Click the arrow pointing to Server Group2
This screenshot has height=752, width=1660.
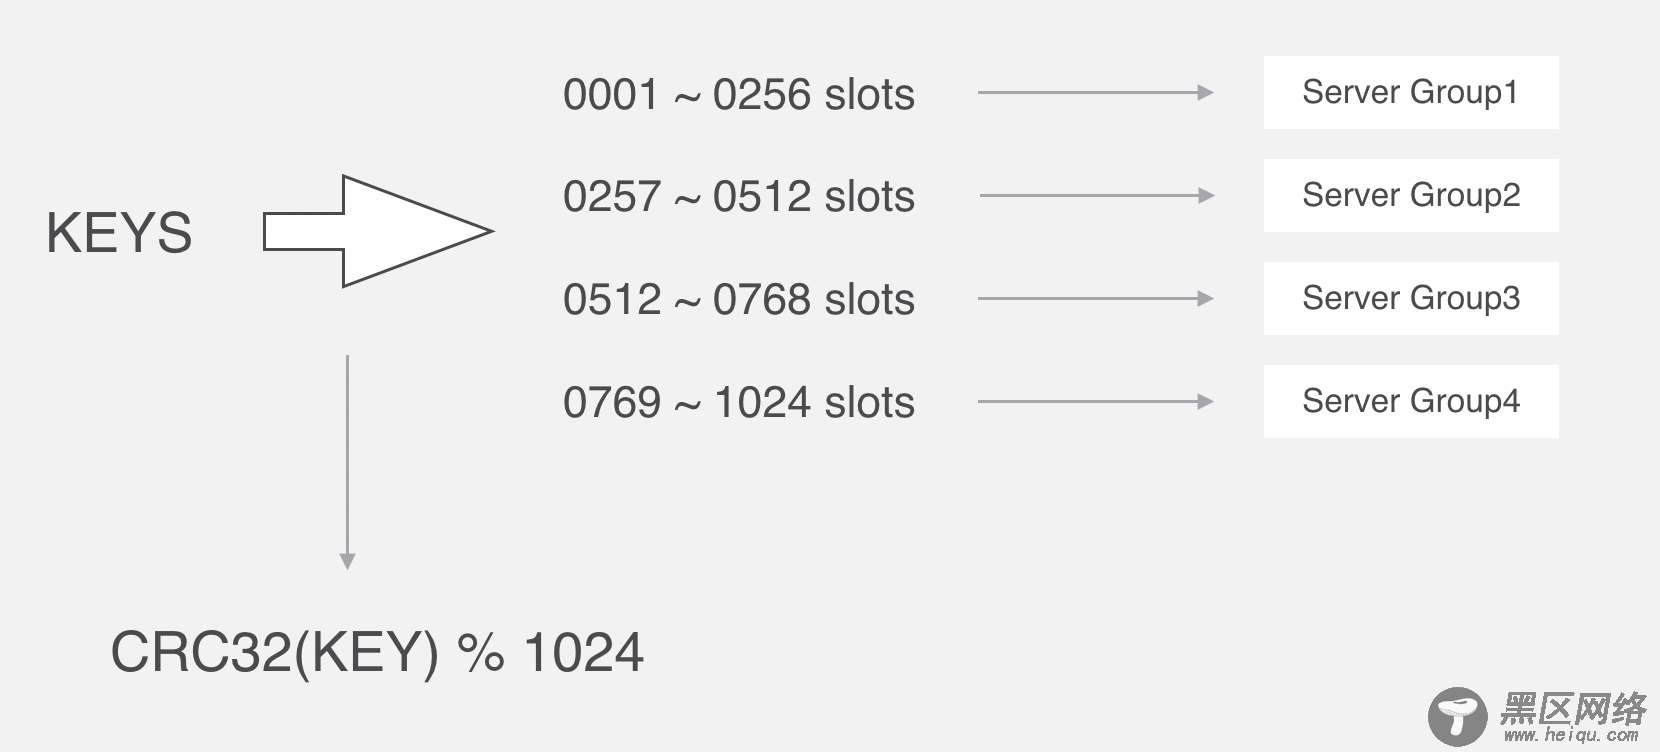click(1097, 196)
